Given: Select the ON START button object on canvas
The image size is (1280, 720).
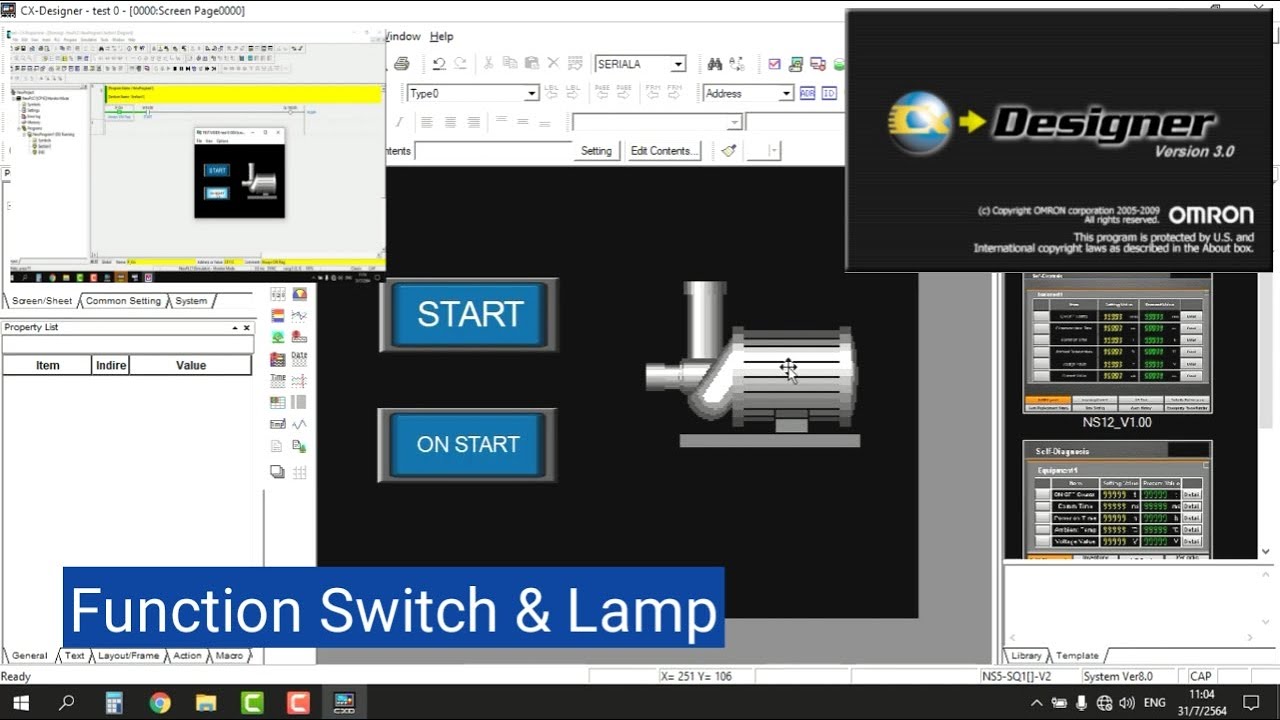Looking at the screenshot, I should coord(467,445).
